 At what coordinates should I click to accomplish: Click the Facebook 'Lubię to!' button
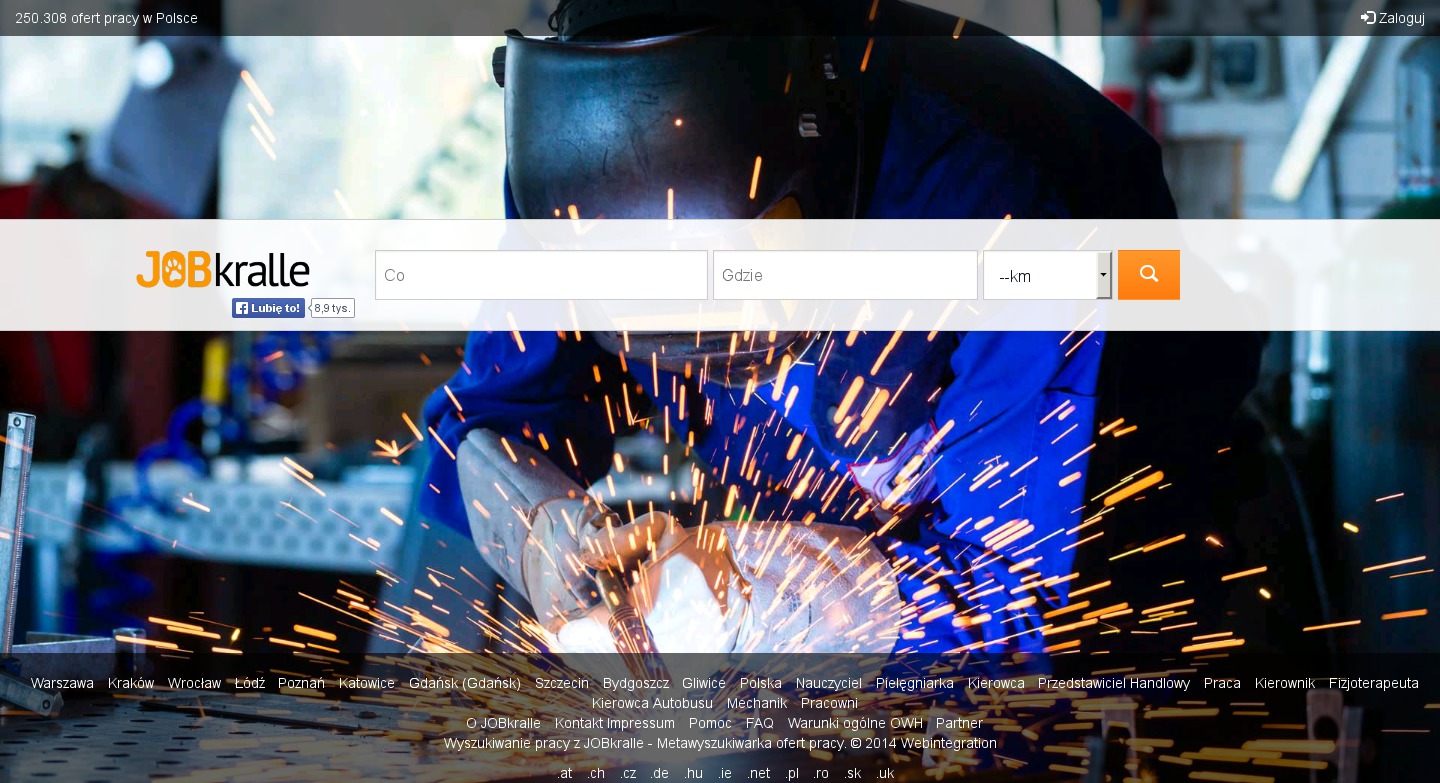click(268, 308)
